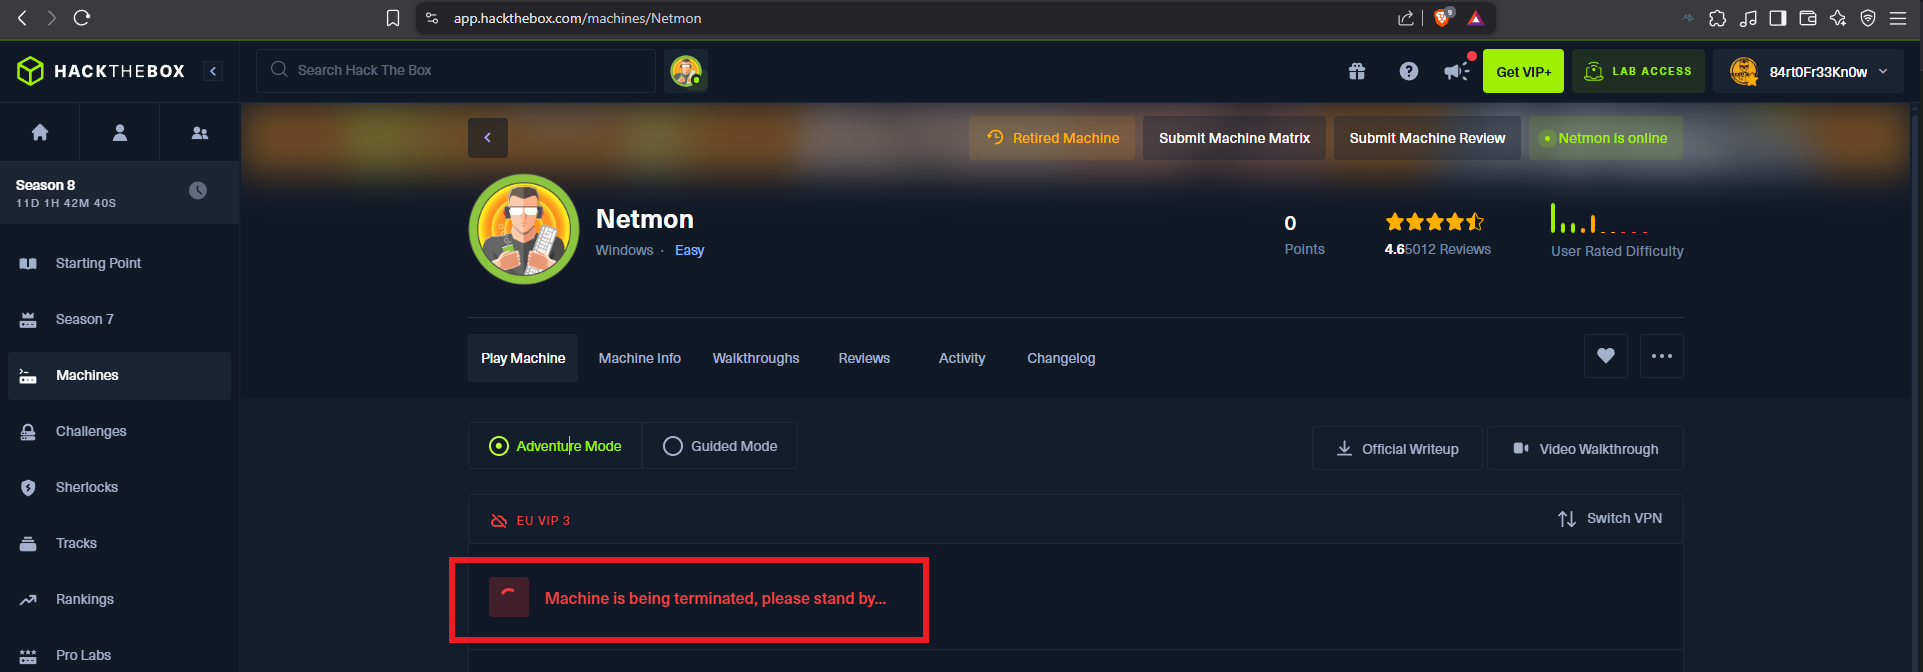The height and width of the screenshot is (672, 1923).
Task: Open the browser extensions puzzle icon
Action: [1717, 18]
